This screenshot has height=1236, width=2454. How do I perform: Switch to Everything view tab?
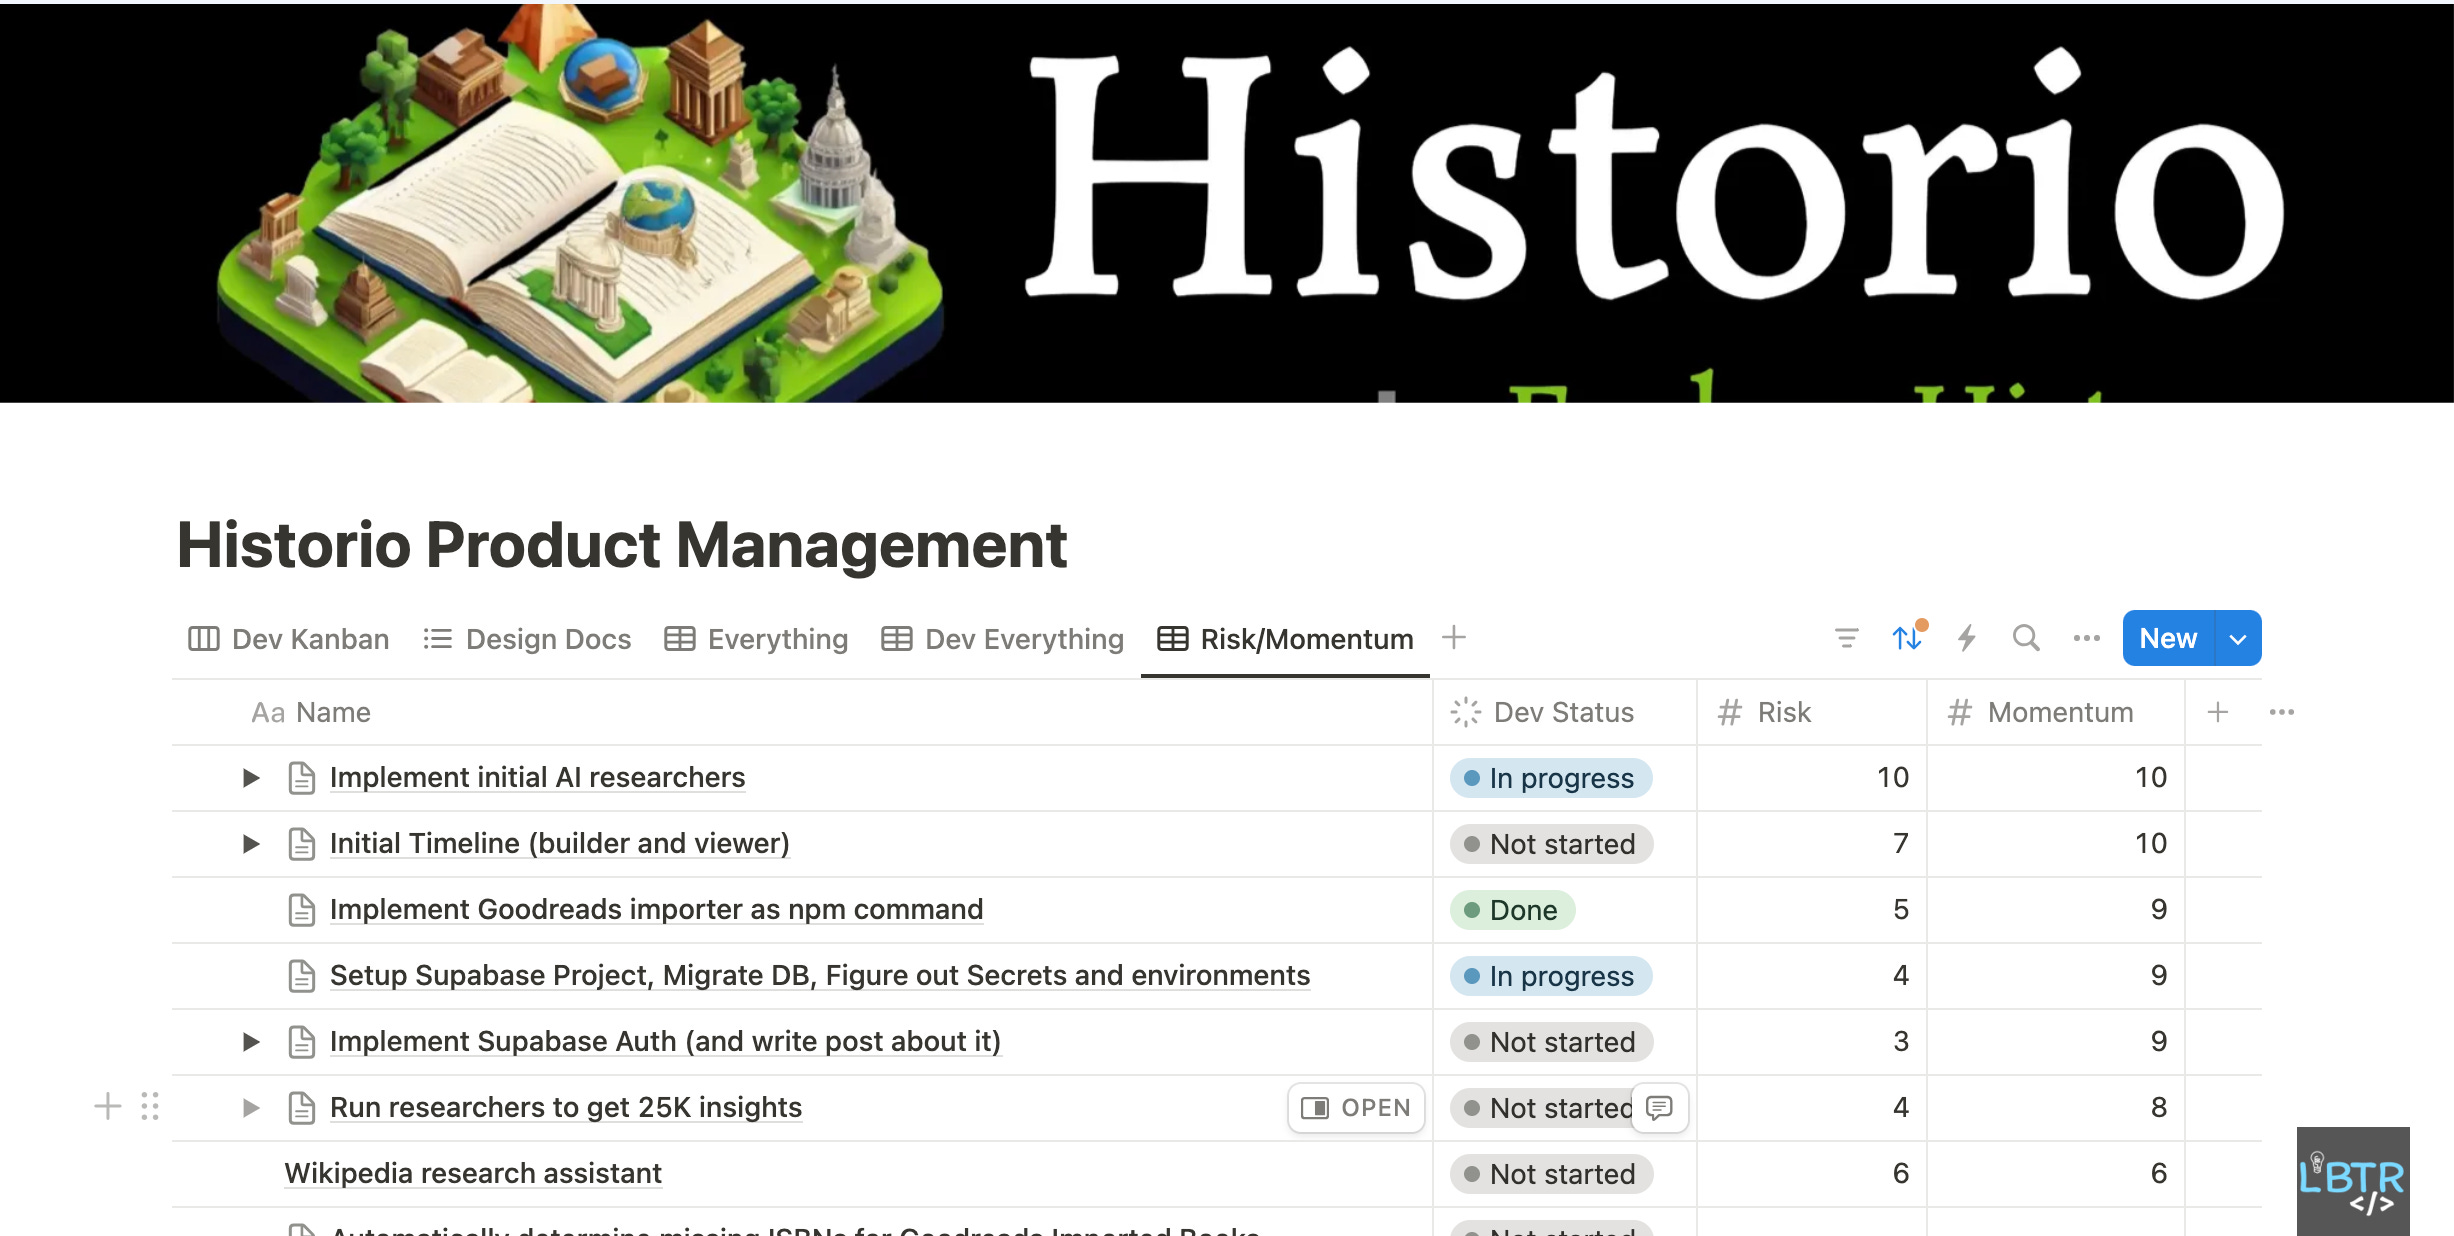coord(756,638)
